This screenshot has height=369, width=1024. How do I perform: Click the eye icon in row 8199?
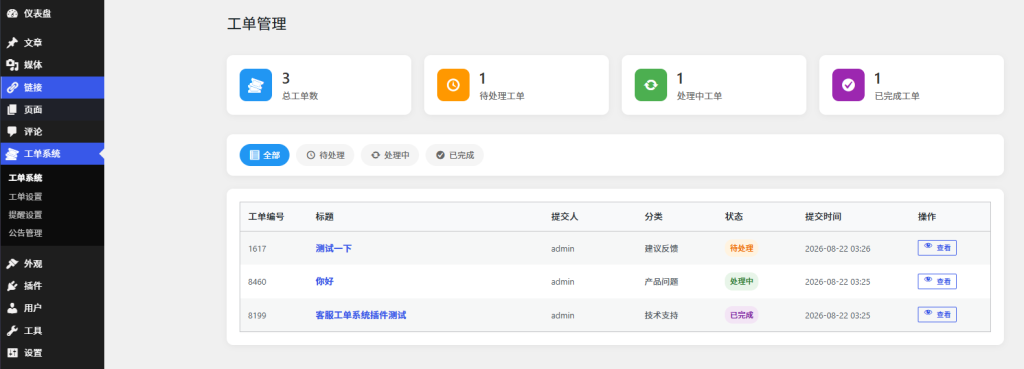pyautogui.click(x=928, y=313)
